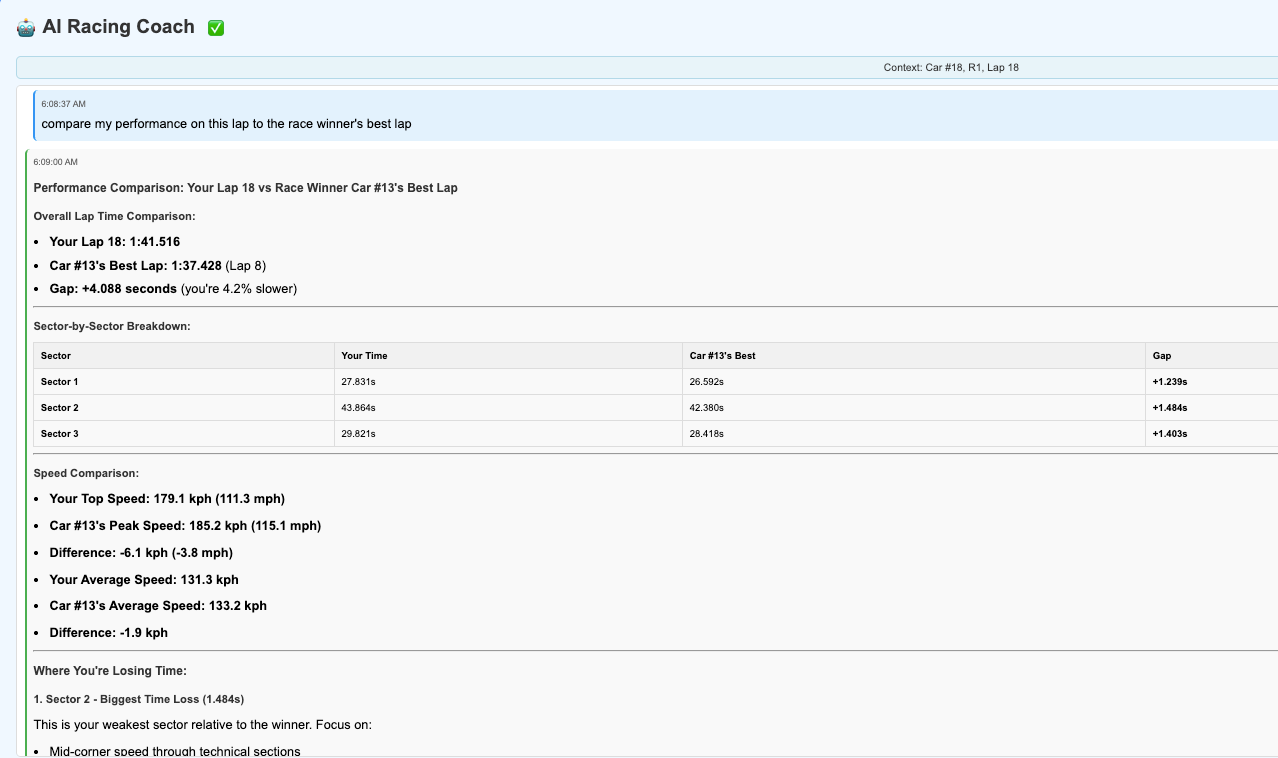
Task: Click the AI Racing Coach heading
Action: 118,27
